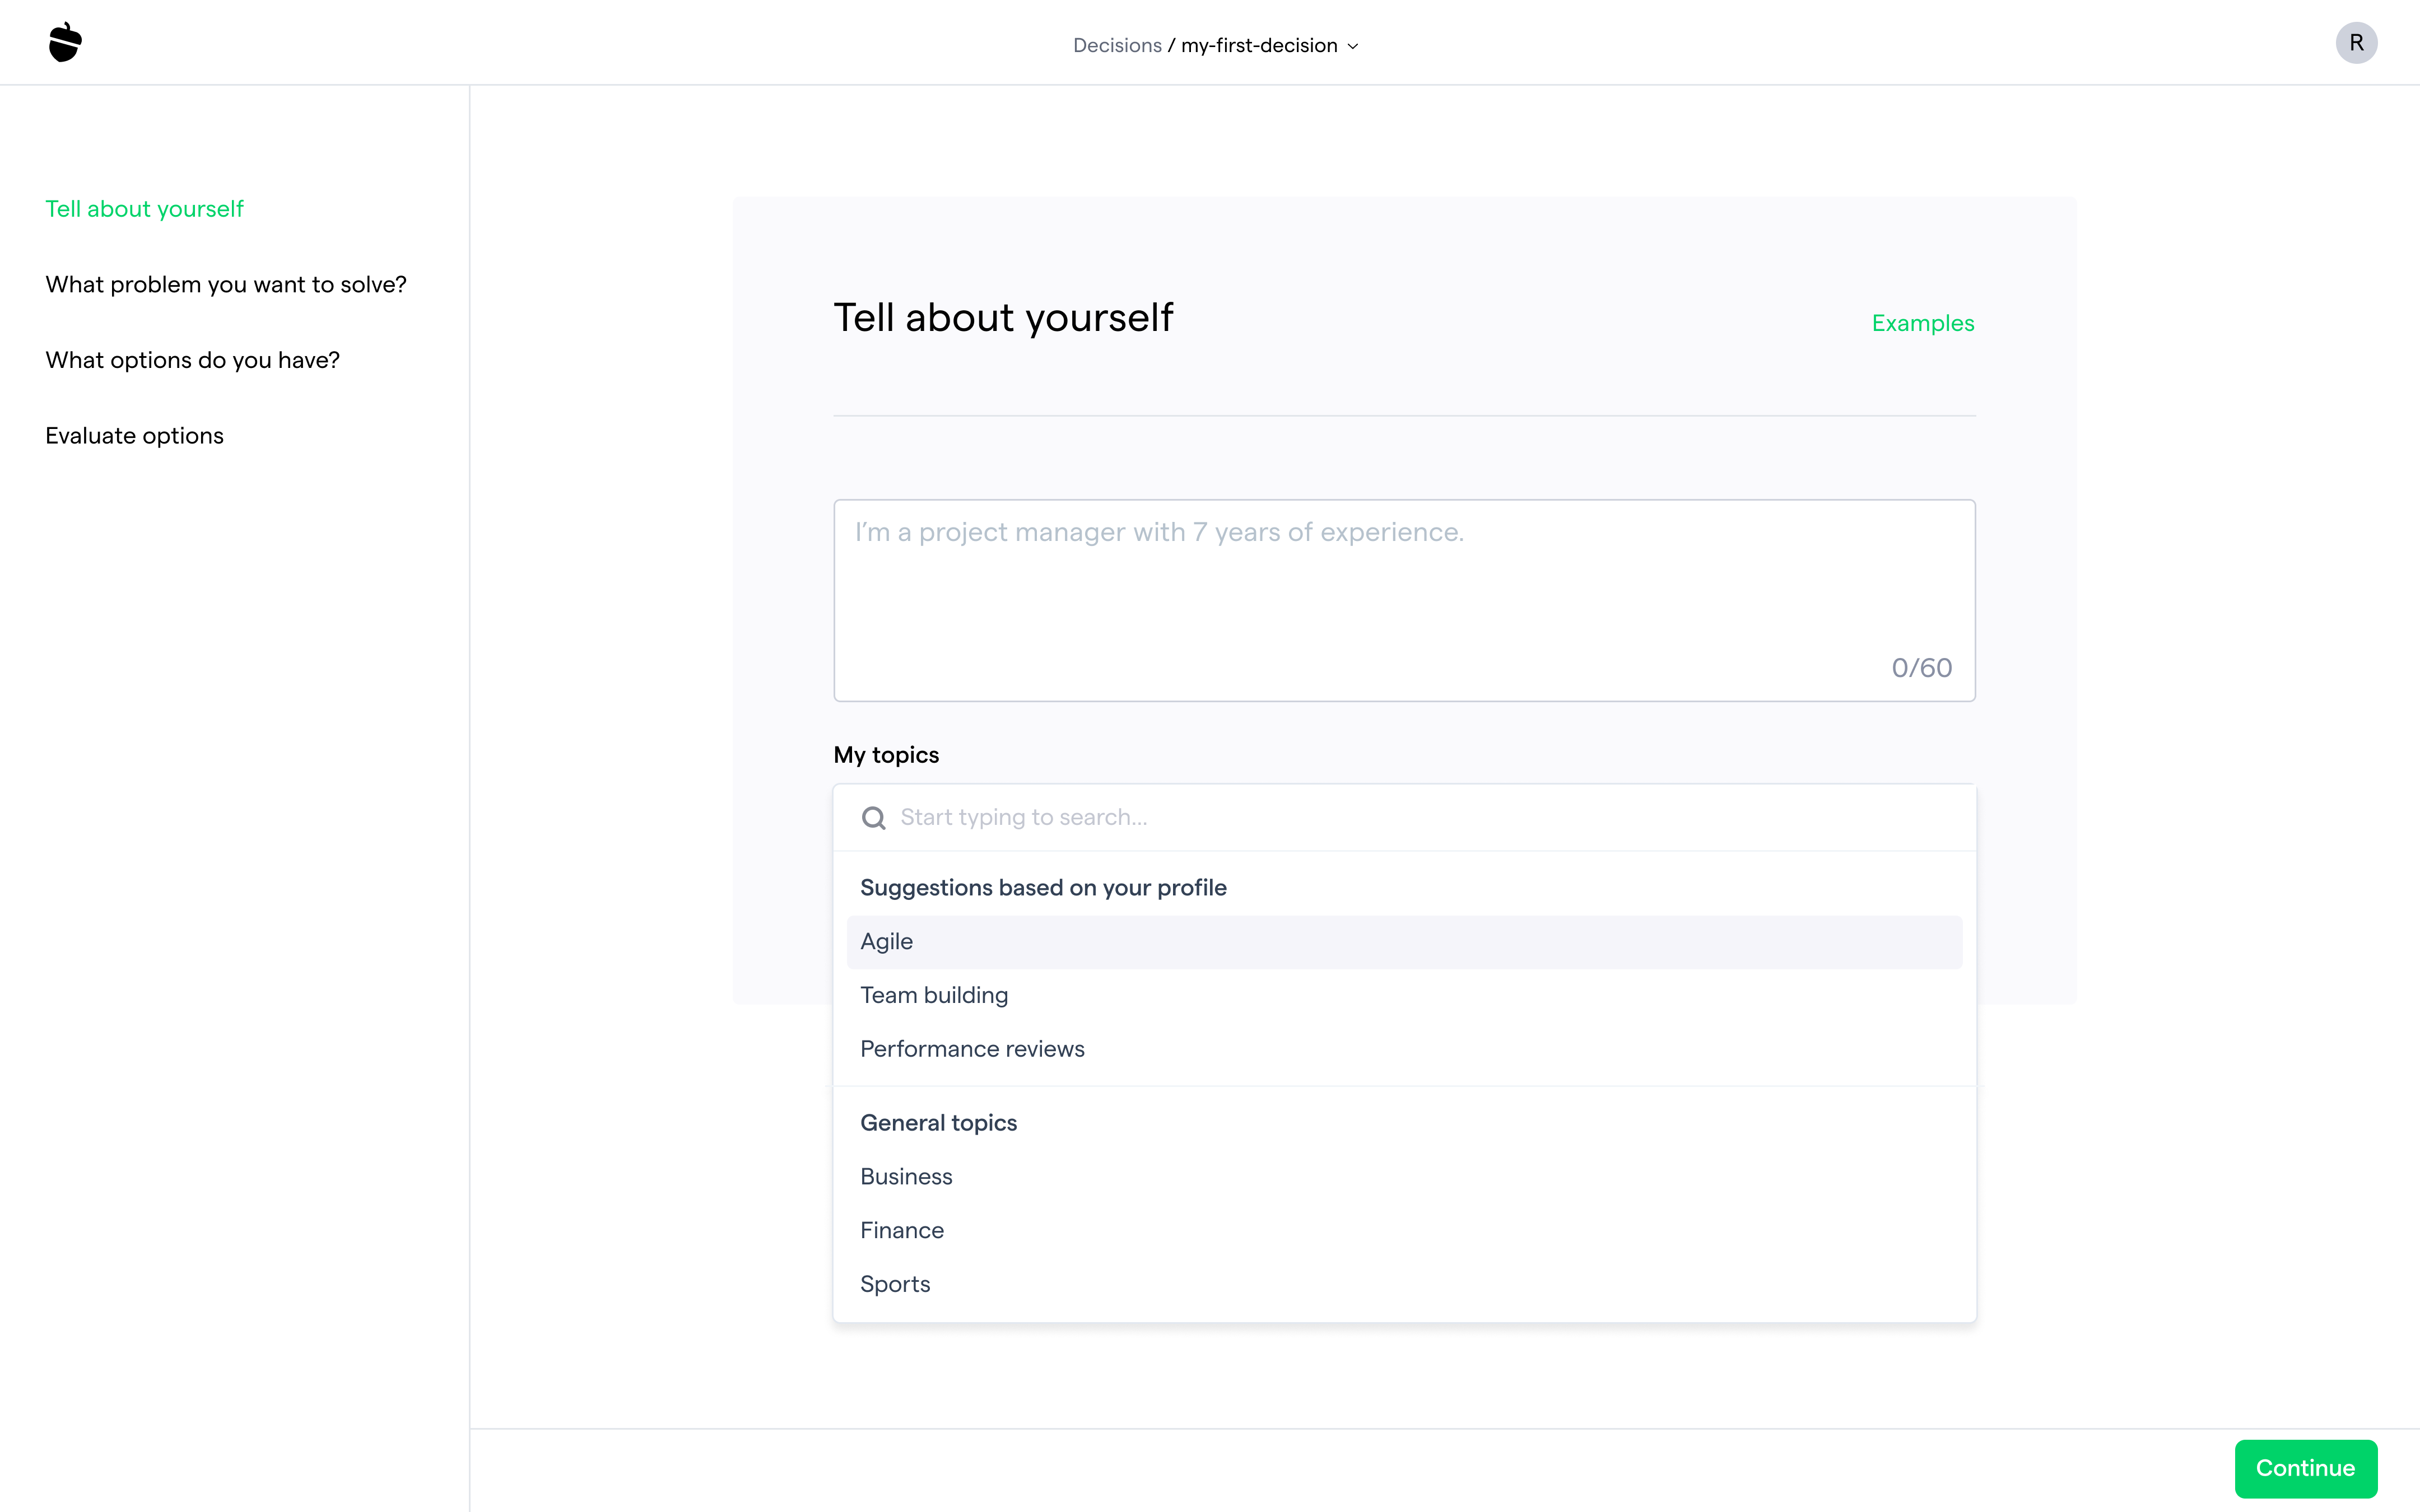Open the R user avatar menu
The height and width of the screenshot is (1512, 2420).
click(x=2356, y=43)
